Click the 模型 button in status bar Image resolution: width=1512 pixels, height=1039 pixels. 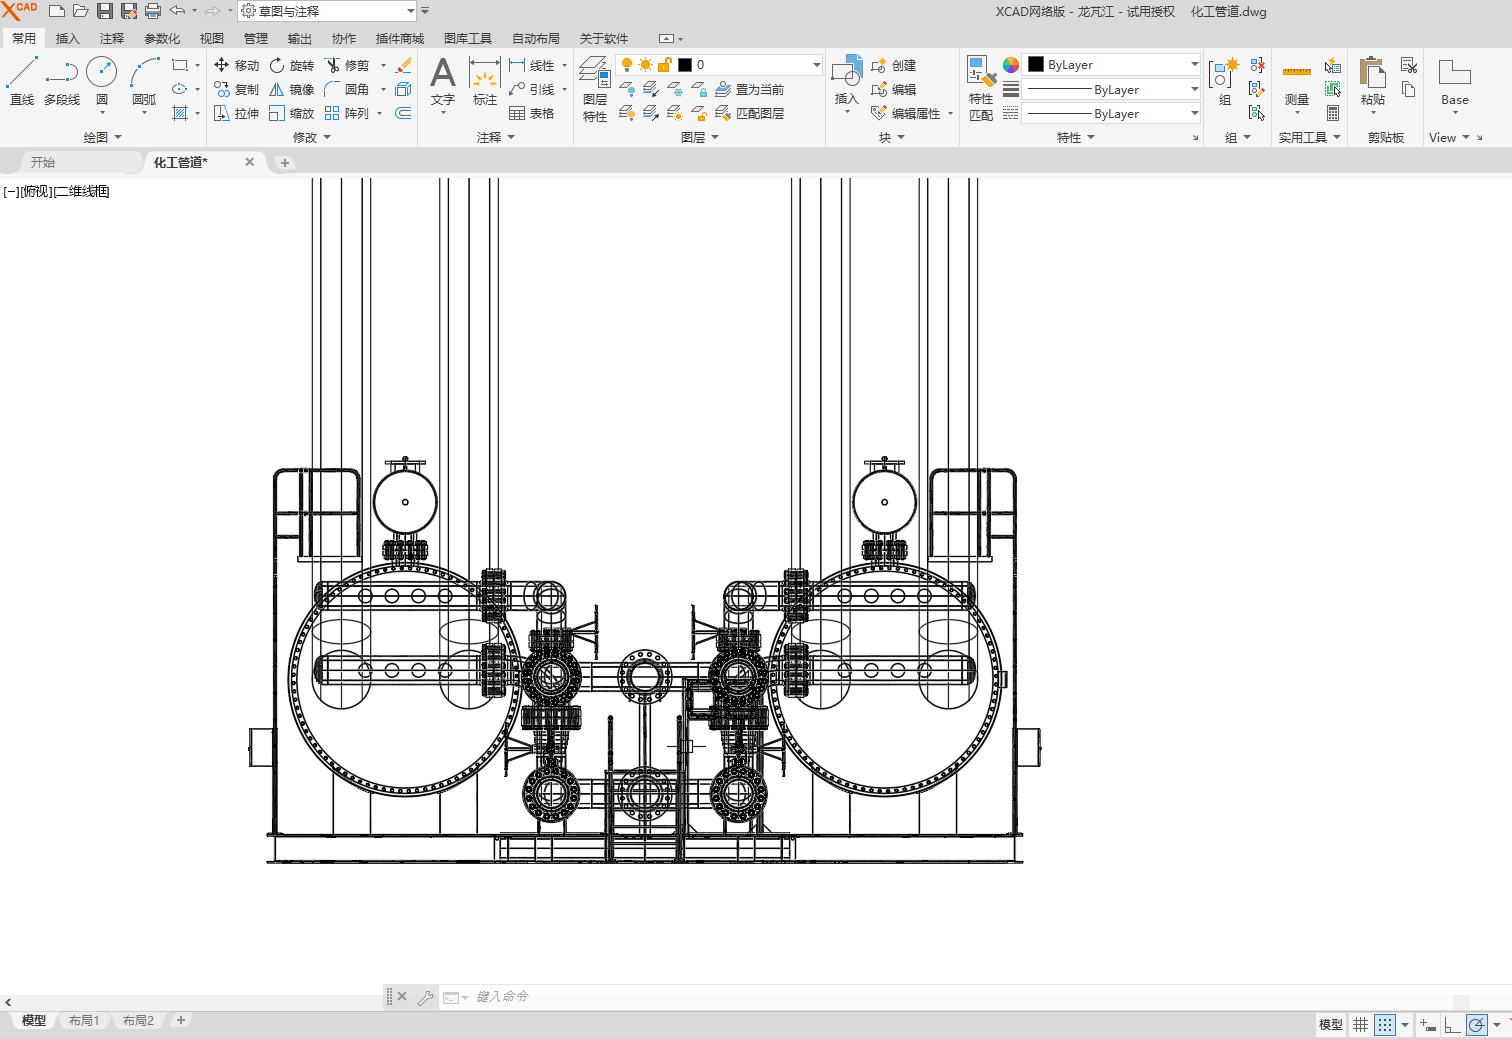(x=1330, y=1024)
